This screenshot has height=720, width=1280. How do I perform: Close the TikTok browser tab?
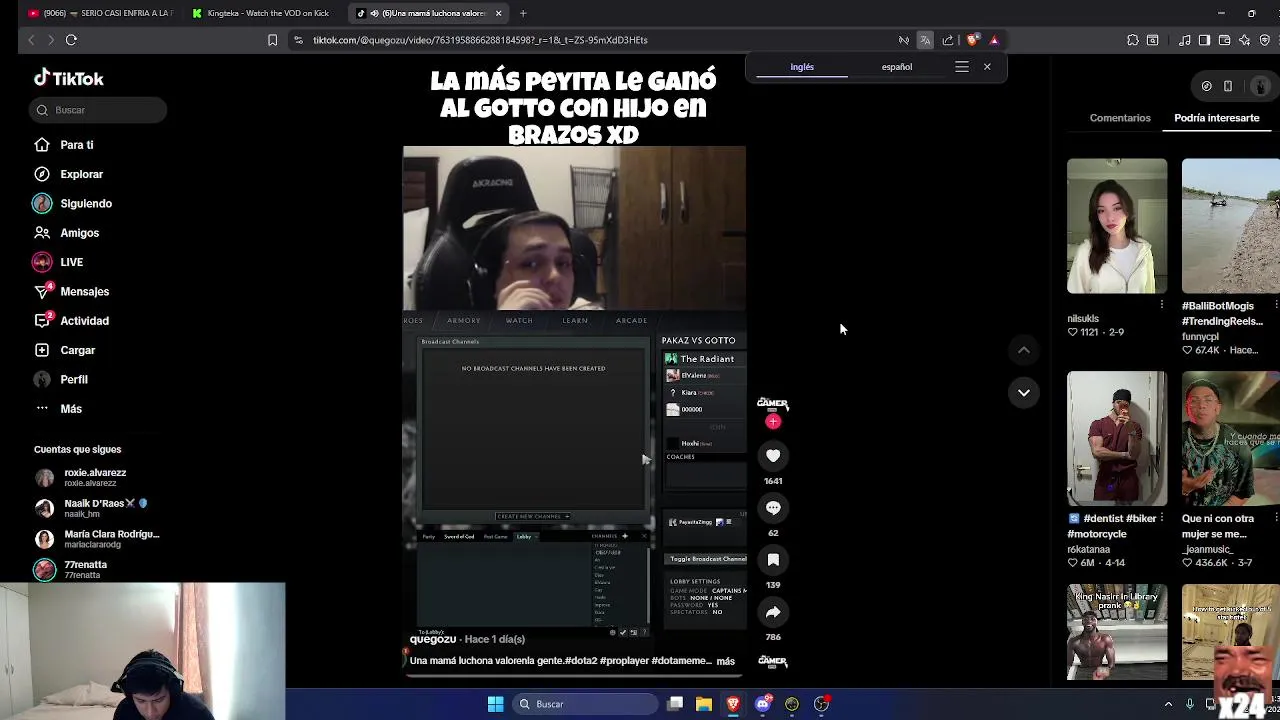coord(498,13)
